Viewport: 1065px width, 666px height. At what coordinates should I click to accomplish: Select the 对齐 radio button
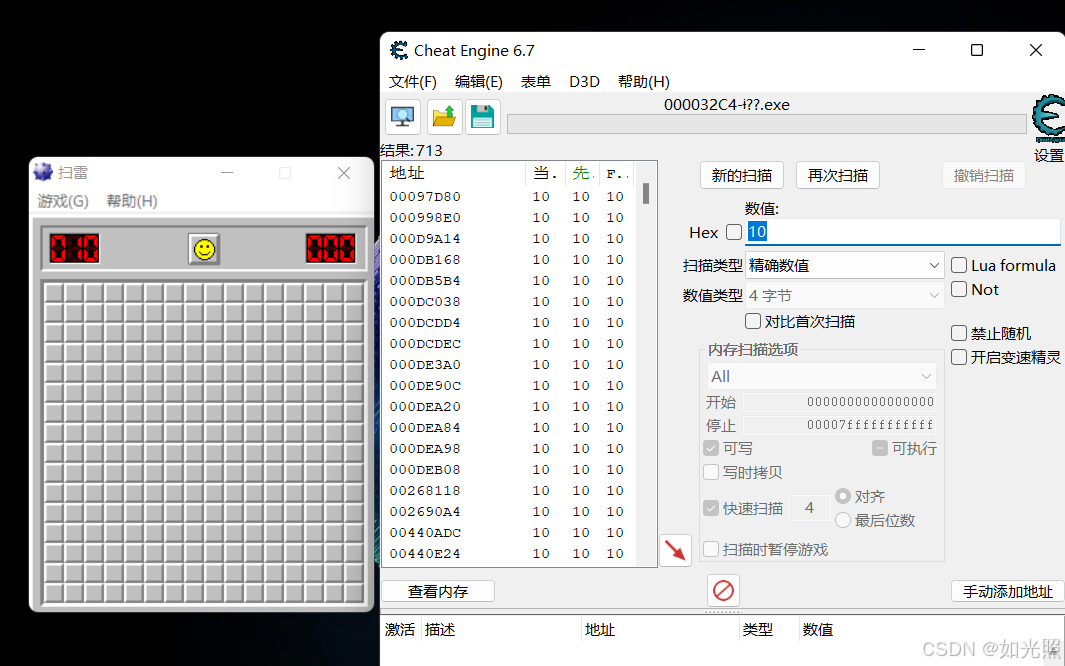843,496
